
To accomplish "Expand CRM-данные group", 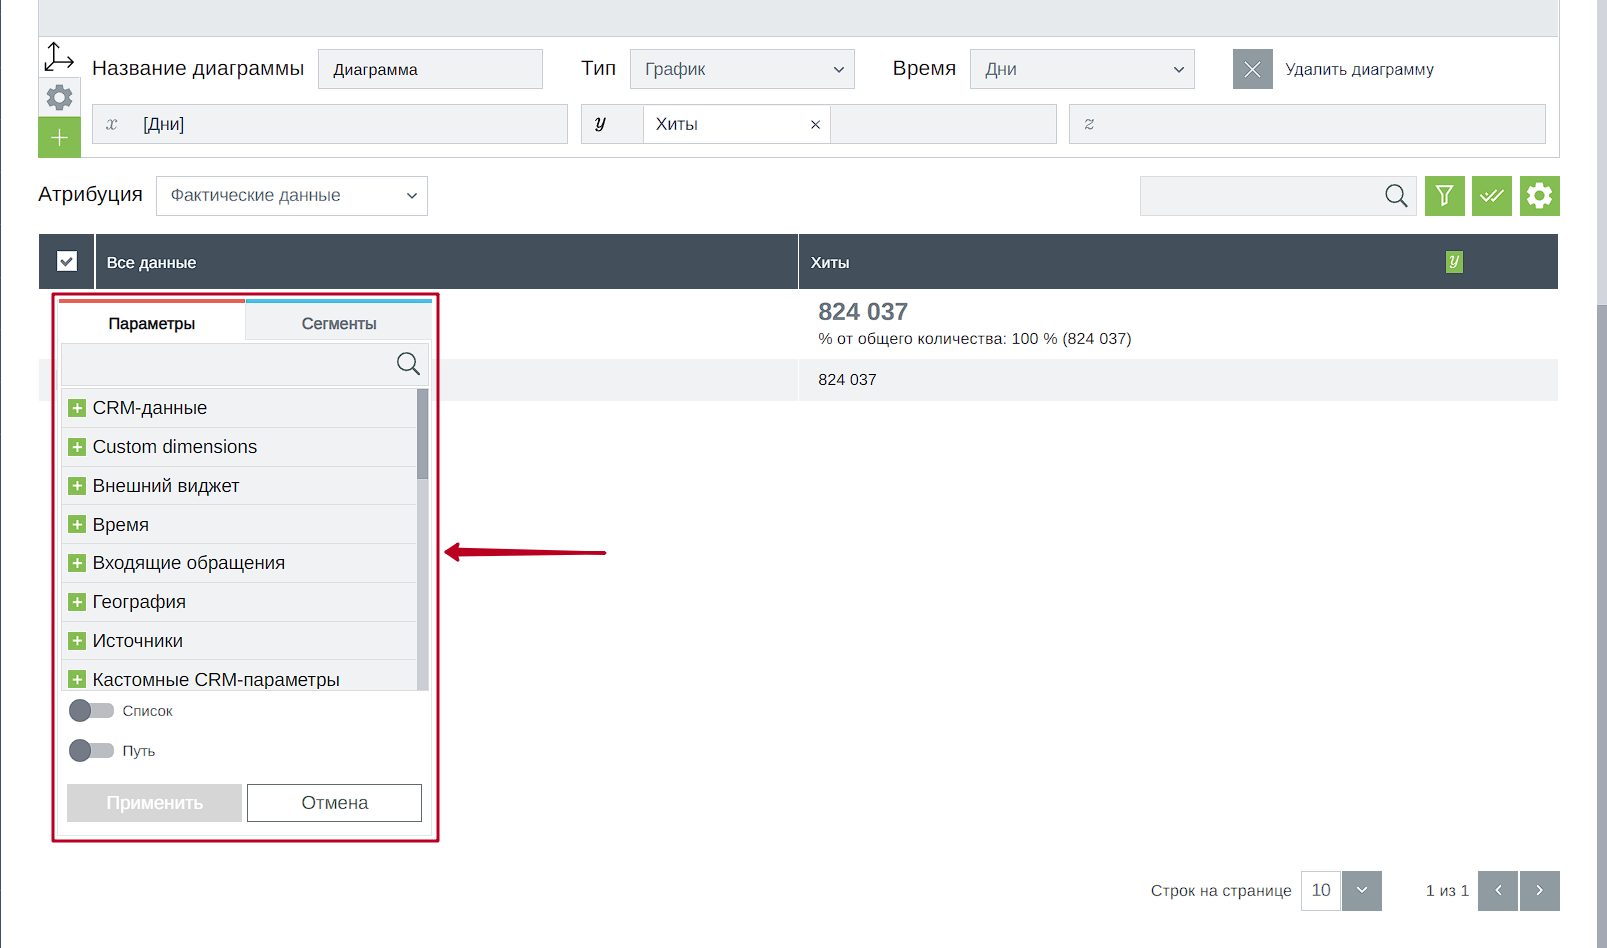I will coord(77,408).
